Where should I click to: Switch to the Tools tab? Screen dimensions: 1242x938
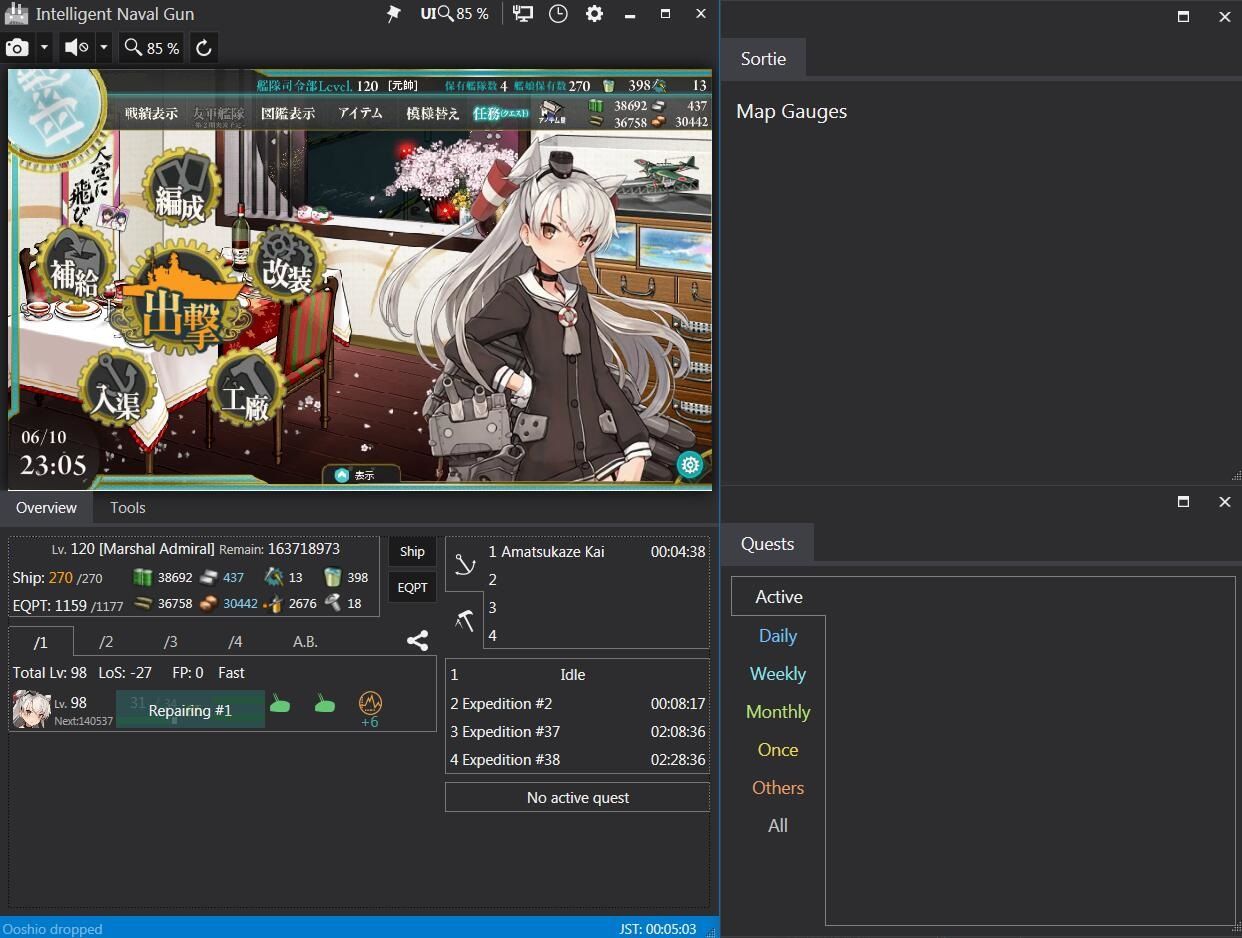click(x=128, y=507)
